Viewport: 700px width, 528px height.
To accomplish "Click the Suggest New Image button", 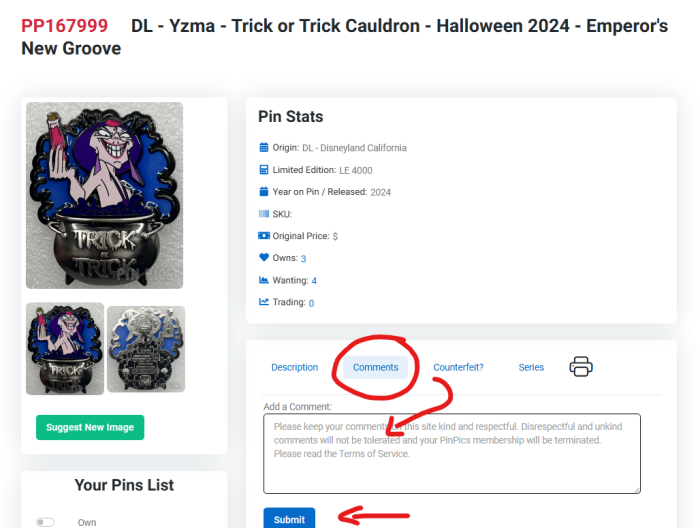I will pos(90,427).
